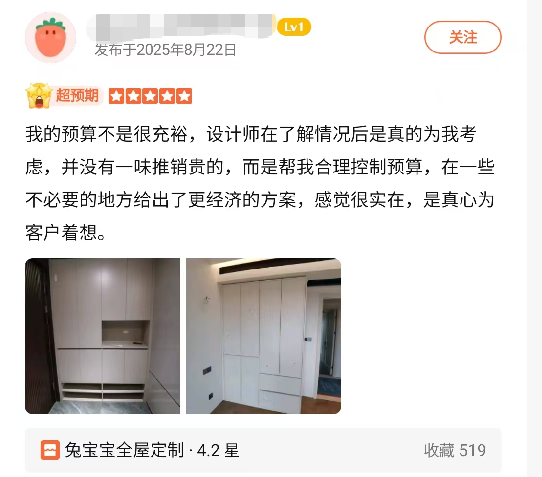The image size is (542, 477).
Task: Click the third rating star
Action: click(x=150, y=96)
